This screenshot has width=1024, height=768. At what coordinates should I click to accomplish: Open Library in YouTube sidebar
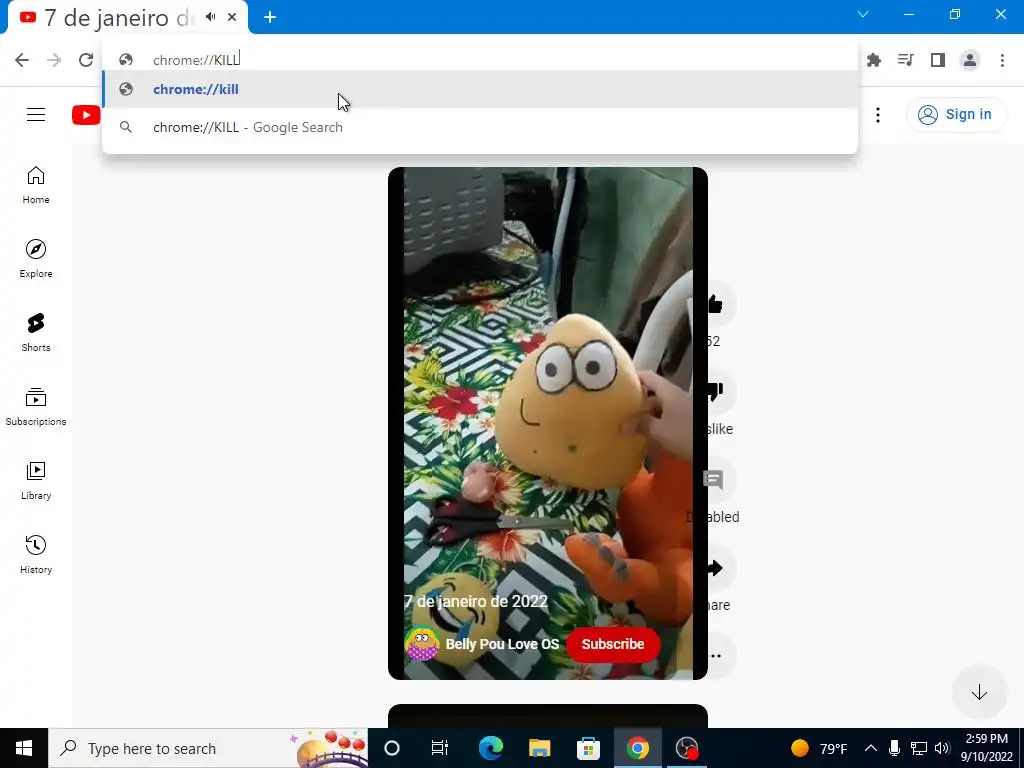click(x=36, y=481)
